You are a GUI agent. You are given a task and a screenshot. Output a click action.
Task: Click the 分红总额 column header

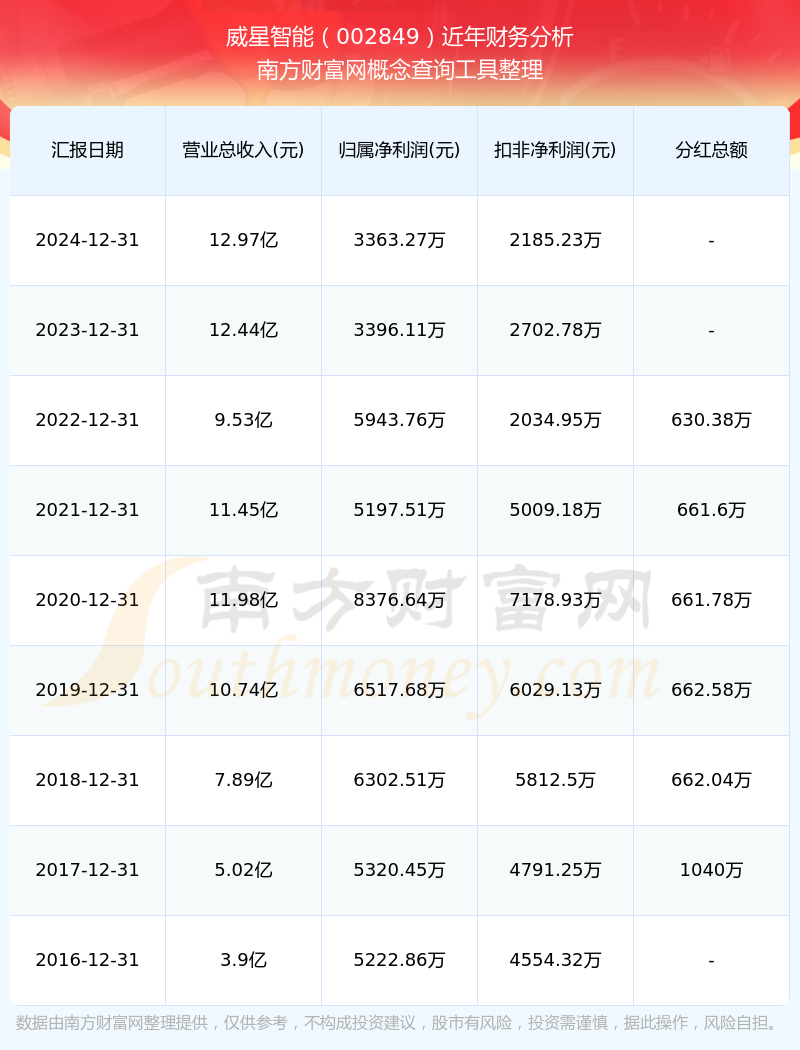[712, 150]
